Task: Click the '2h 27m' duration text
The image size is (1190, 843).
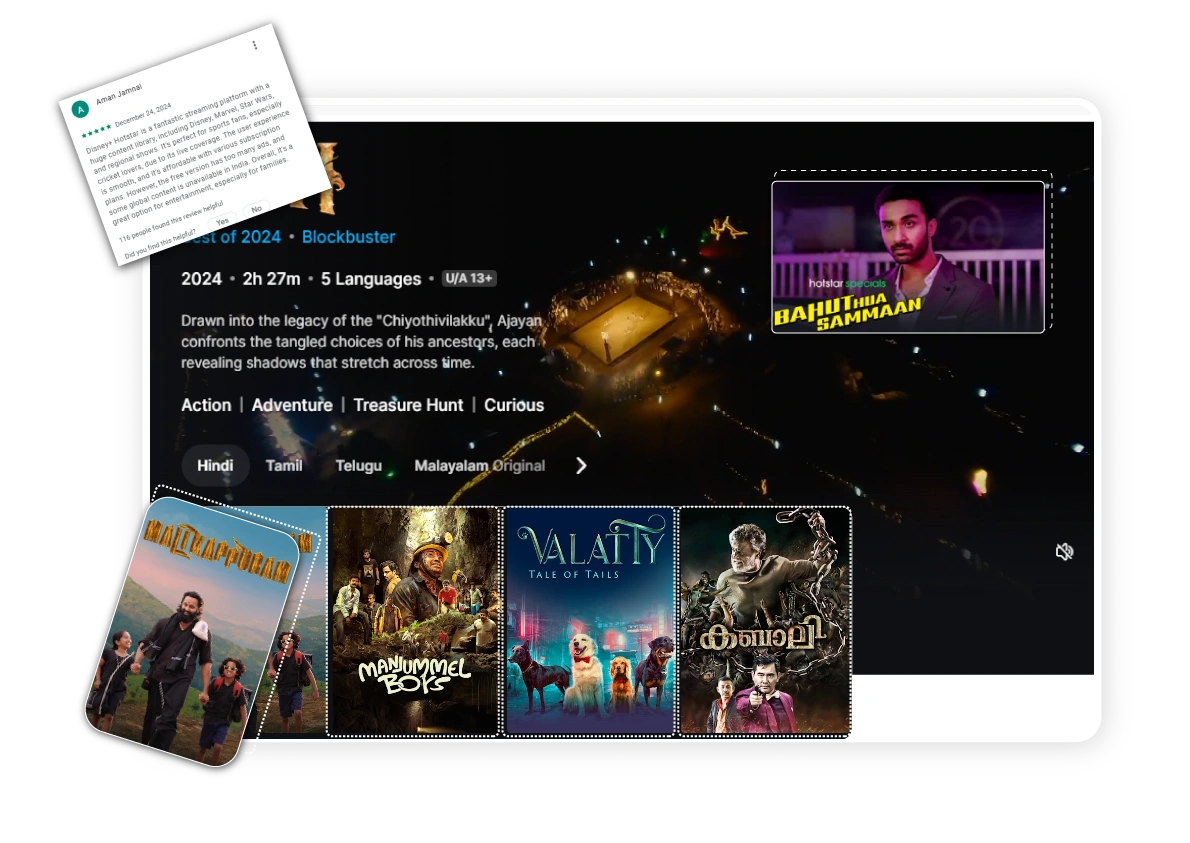Action: [x=271, y=279]
